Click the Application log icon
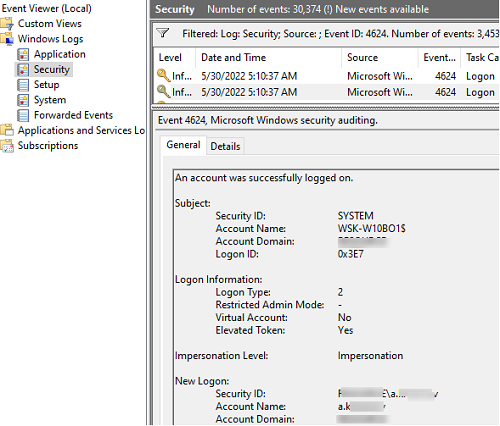The image size is (500, 426). pos(23,54)
